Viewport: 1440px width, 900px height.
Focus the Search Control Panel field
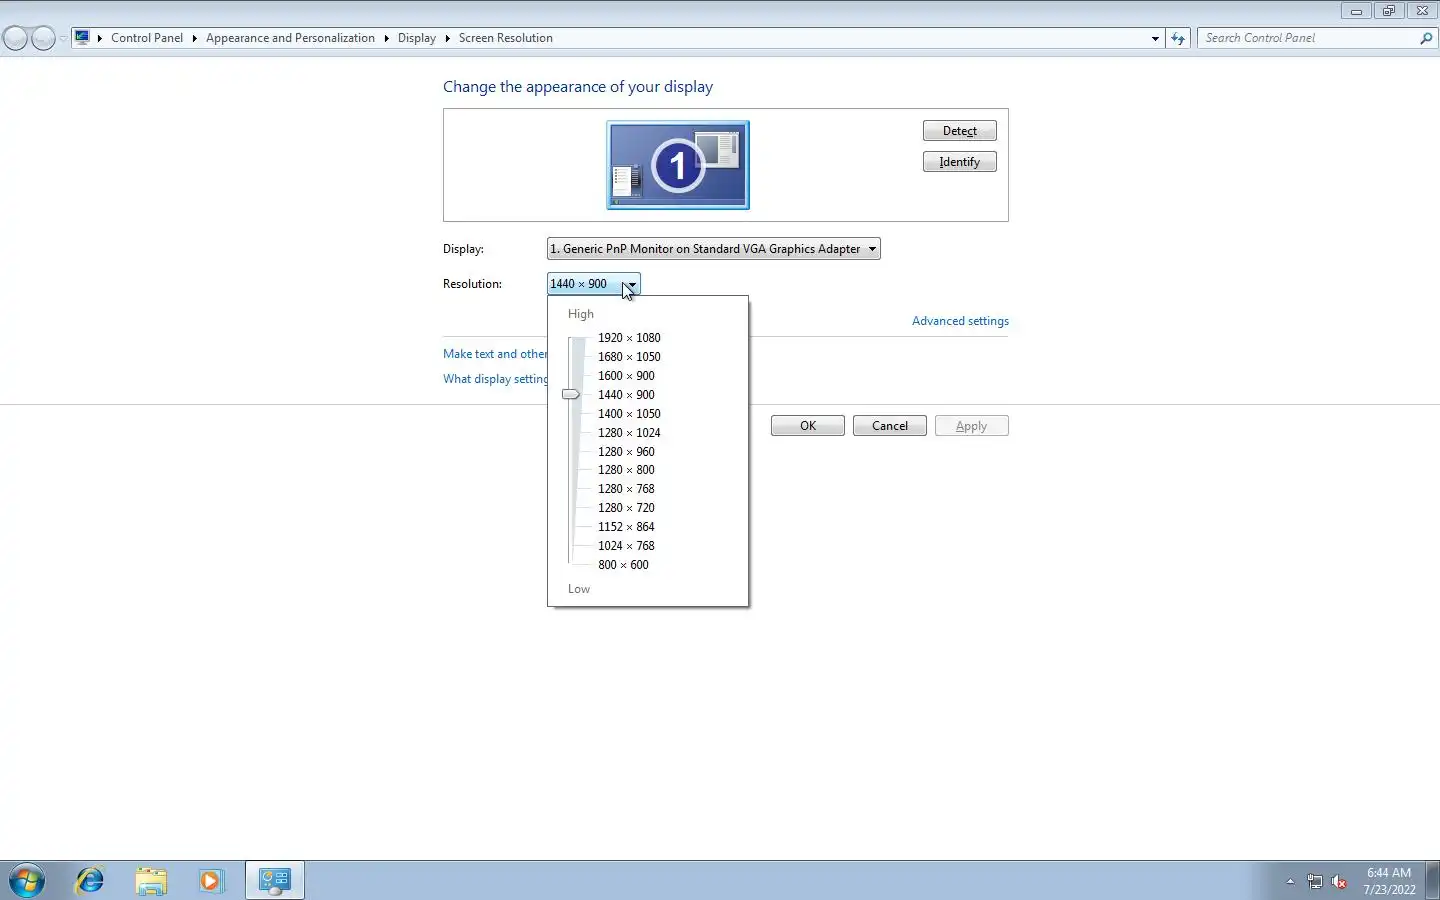1309,38
